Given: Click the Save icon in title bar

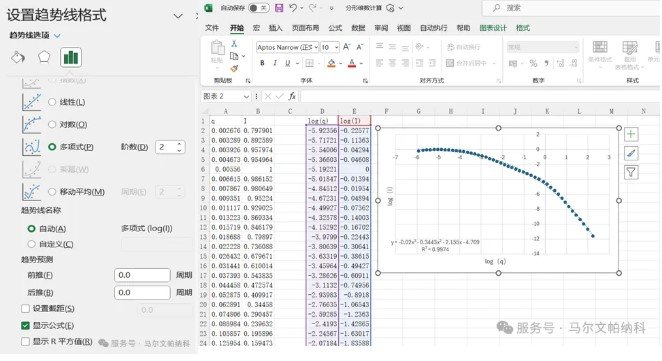Looking at the screenshot, I should pyautogui.click(x=279, y=8).
